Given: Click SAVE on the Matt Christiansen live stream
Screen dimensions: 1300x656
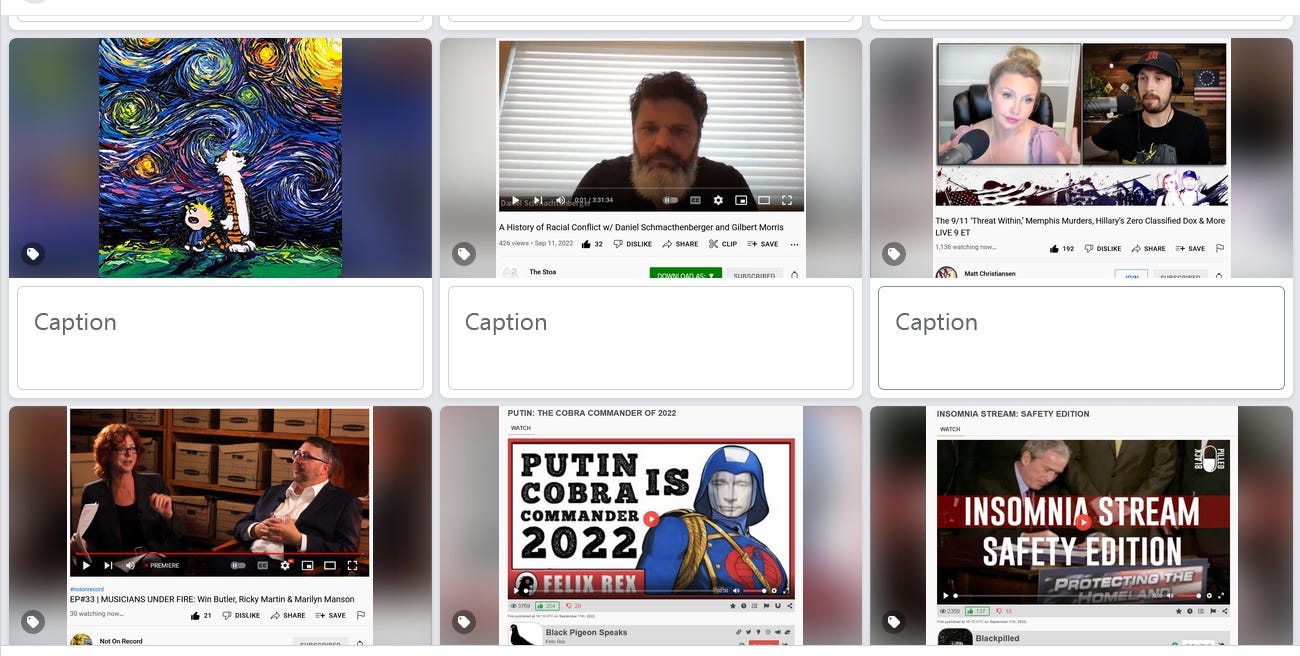Looking at the screenshot, I should [x=1190, y=249].
